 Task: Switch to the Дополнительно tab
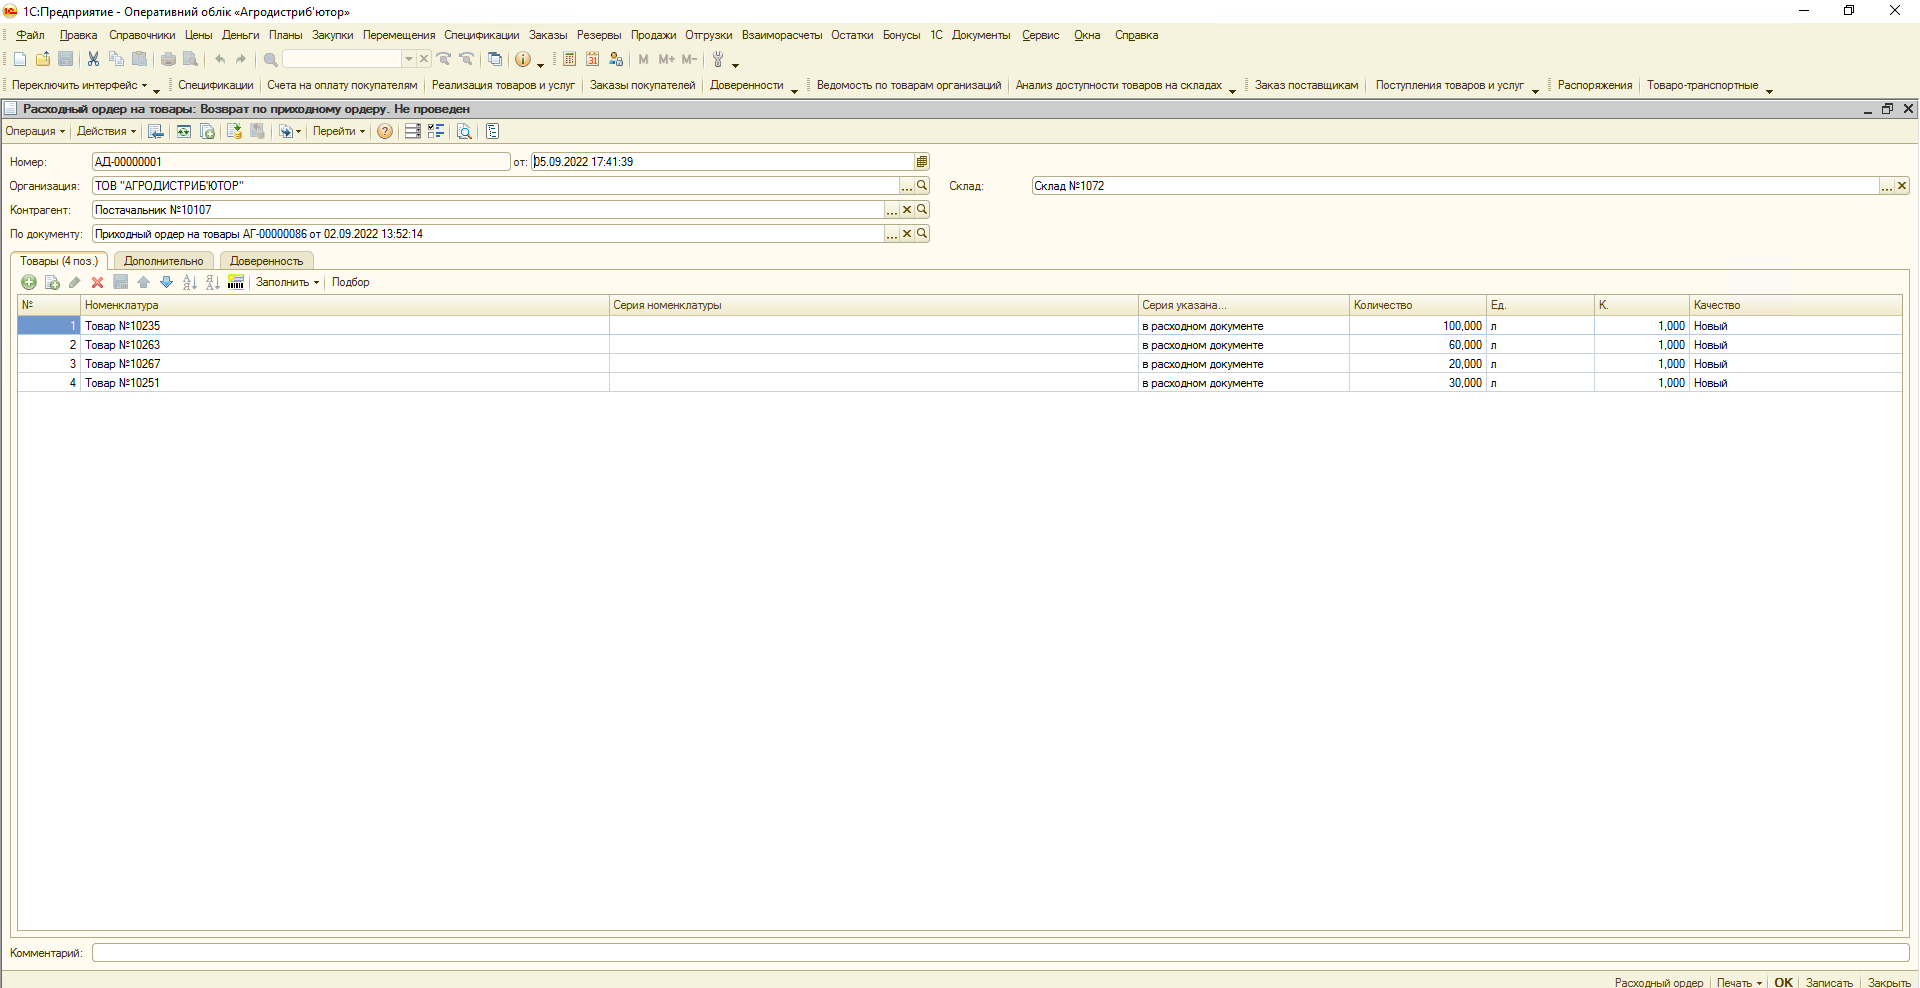[163, 261]
